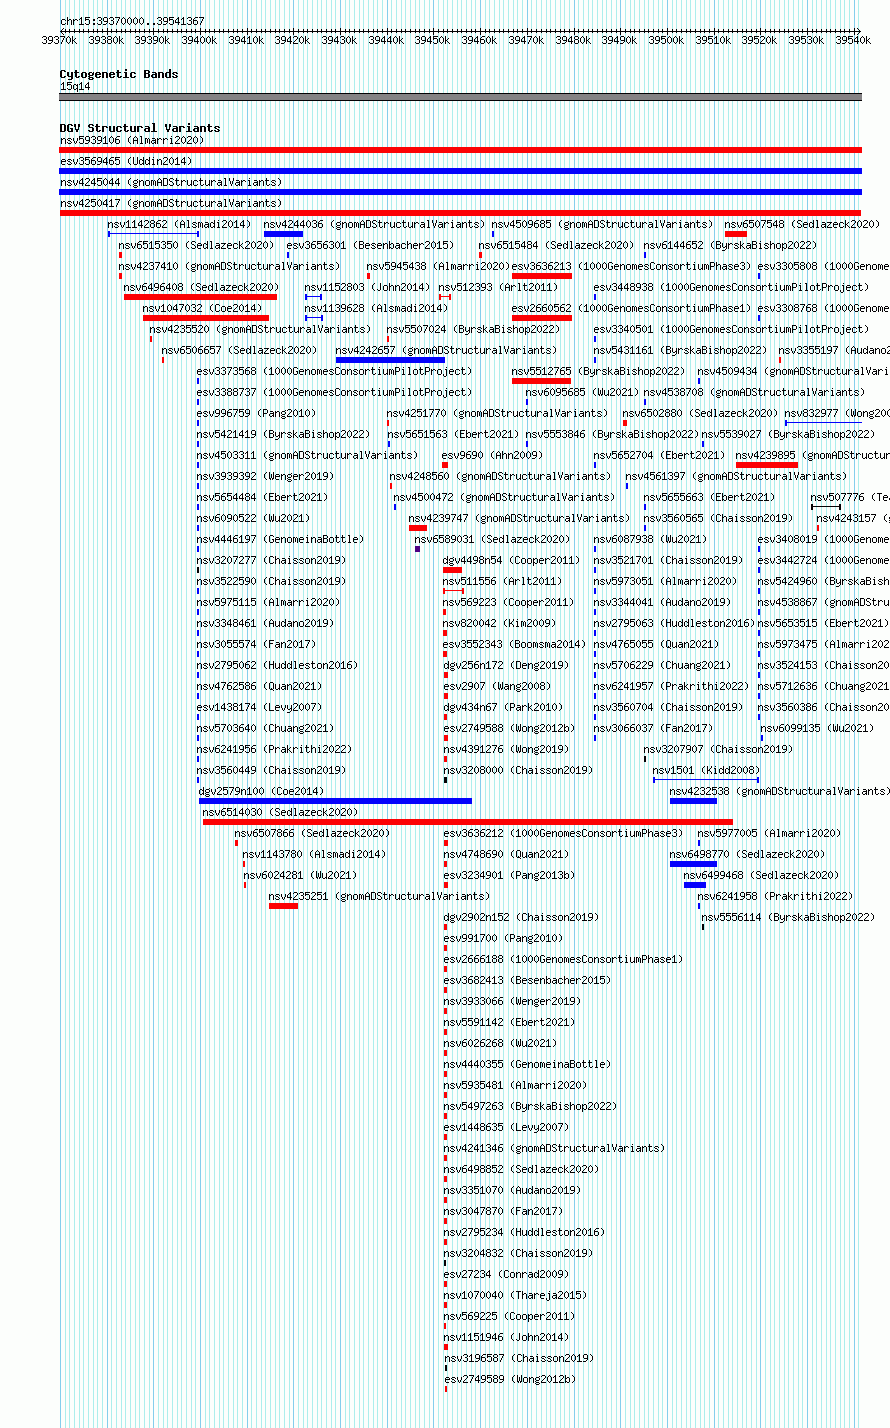890x1428 pixels.
Task: Open esv3552343 (Boomsma2014) variant label
Action: (515, 644)
